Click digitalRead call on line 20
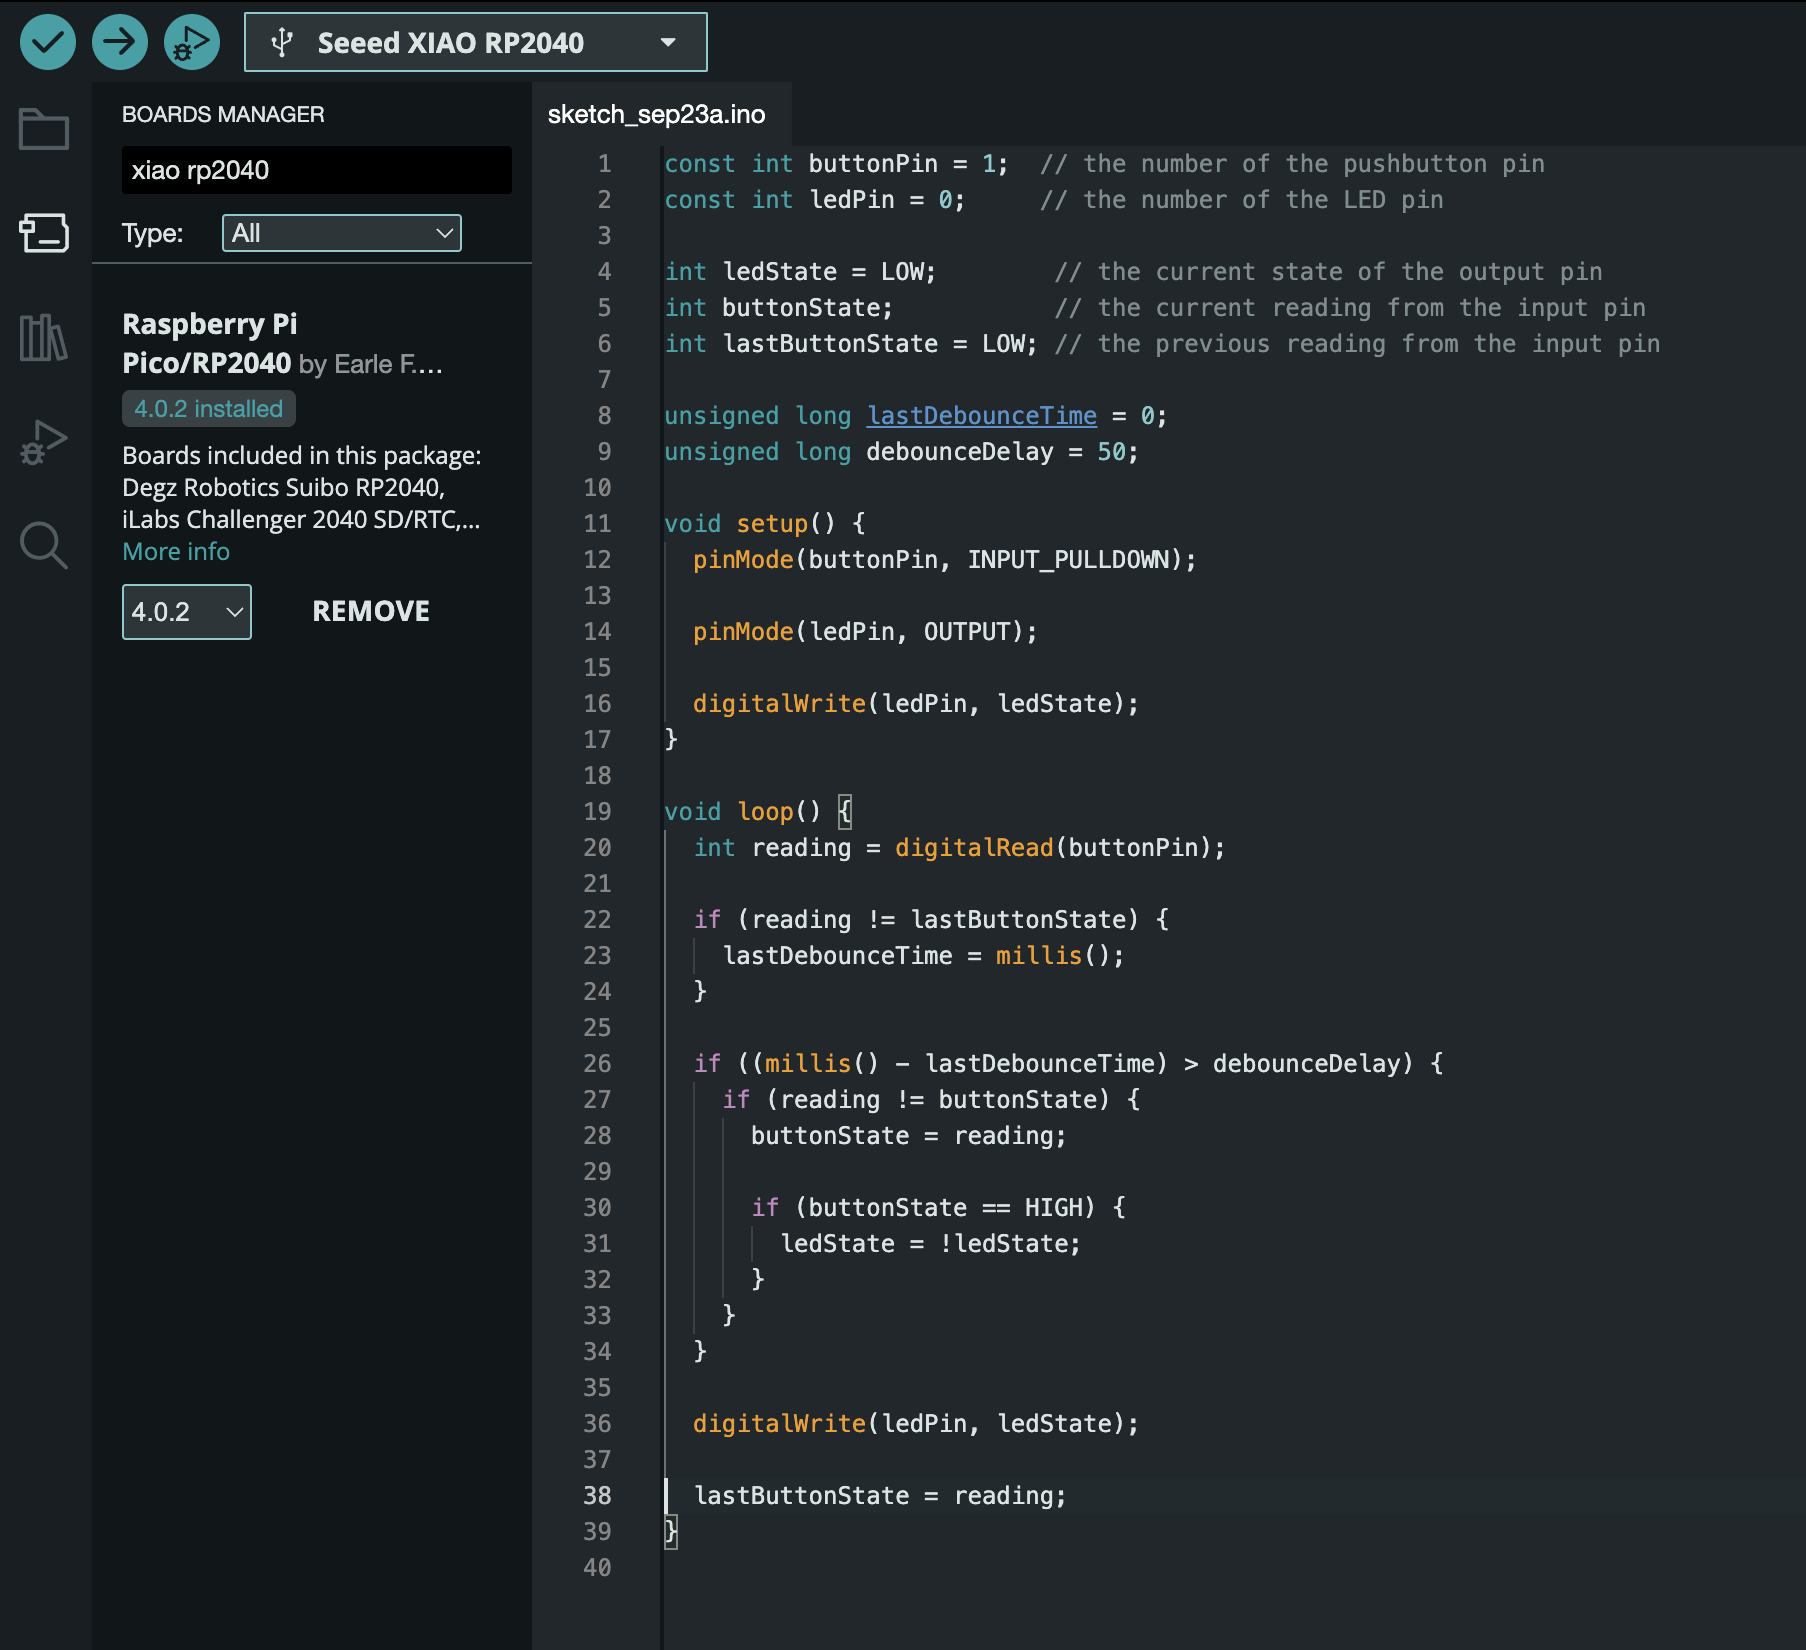Viewport: 1806px width, 1650px height. click(974, 847)
